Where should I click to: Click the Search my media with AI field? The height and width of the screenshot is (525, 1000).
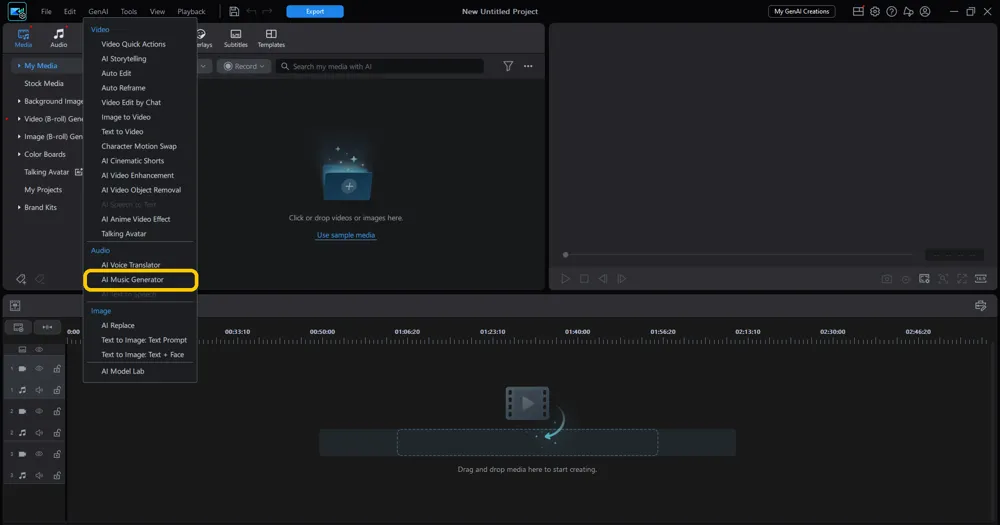tap(380, 66)
